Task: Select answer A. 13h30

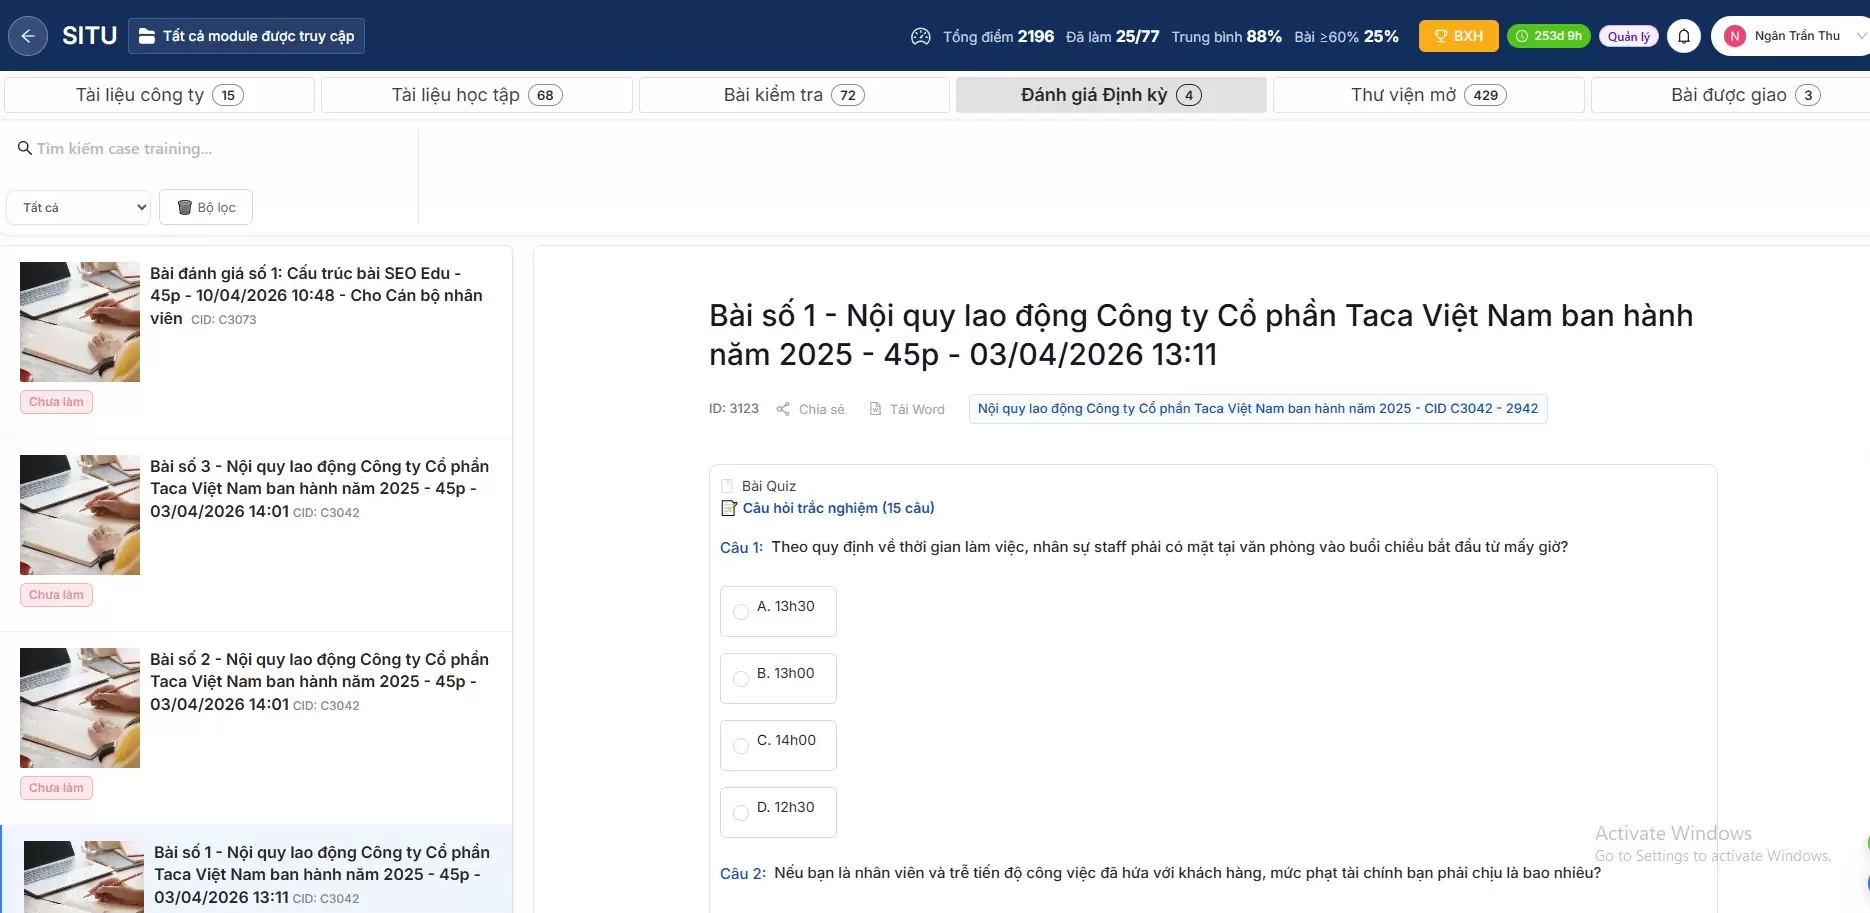Action: click(778, 611)
